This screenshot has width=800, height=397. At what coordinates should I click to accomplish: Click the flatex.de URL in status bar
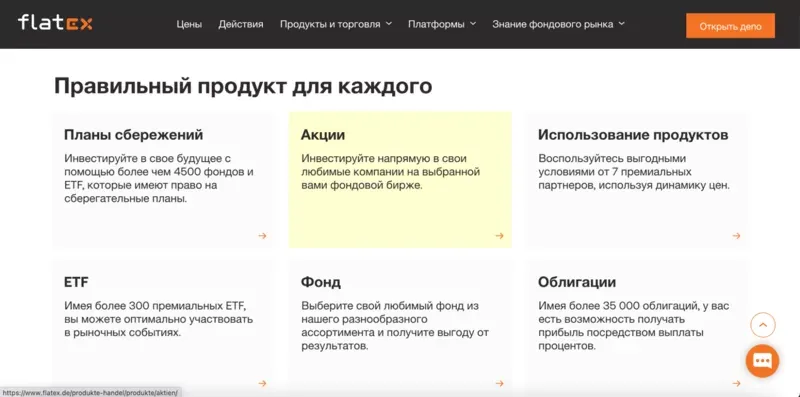click(x=90, y=392)
